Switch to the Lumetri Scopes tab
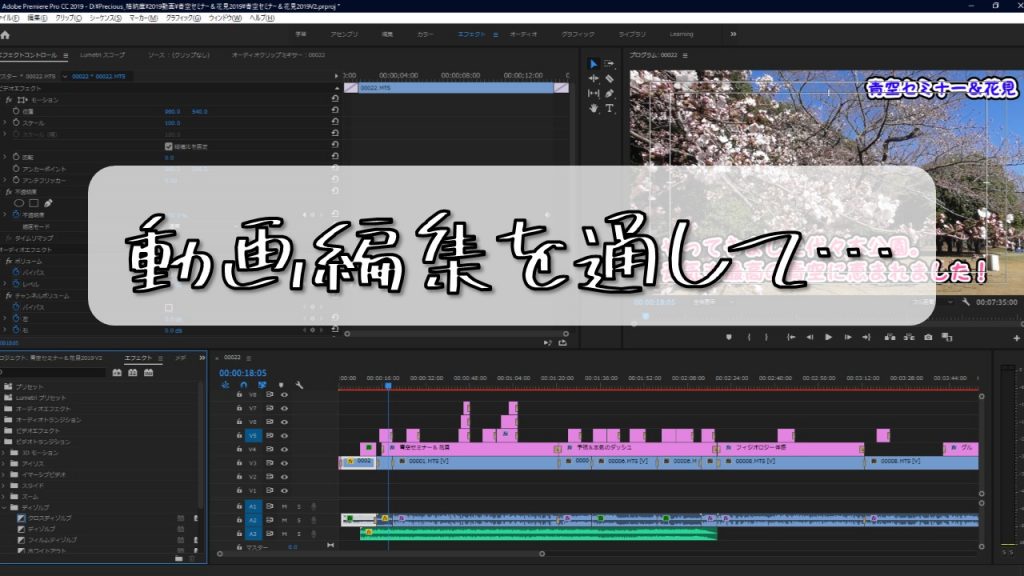This screenshot has height=576, width=1024. click(x=102, y=56)
